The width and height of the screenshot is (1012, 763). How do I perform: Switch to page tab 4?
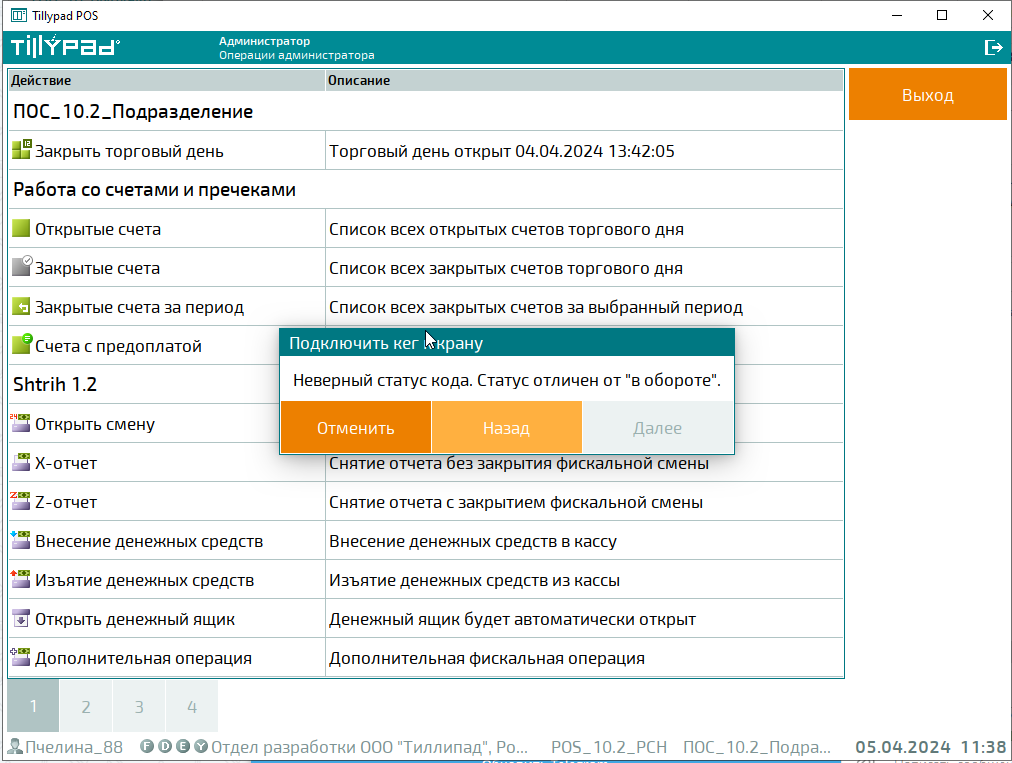point(192,706)
